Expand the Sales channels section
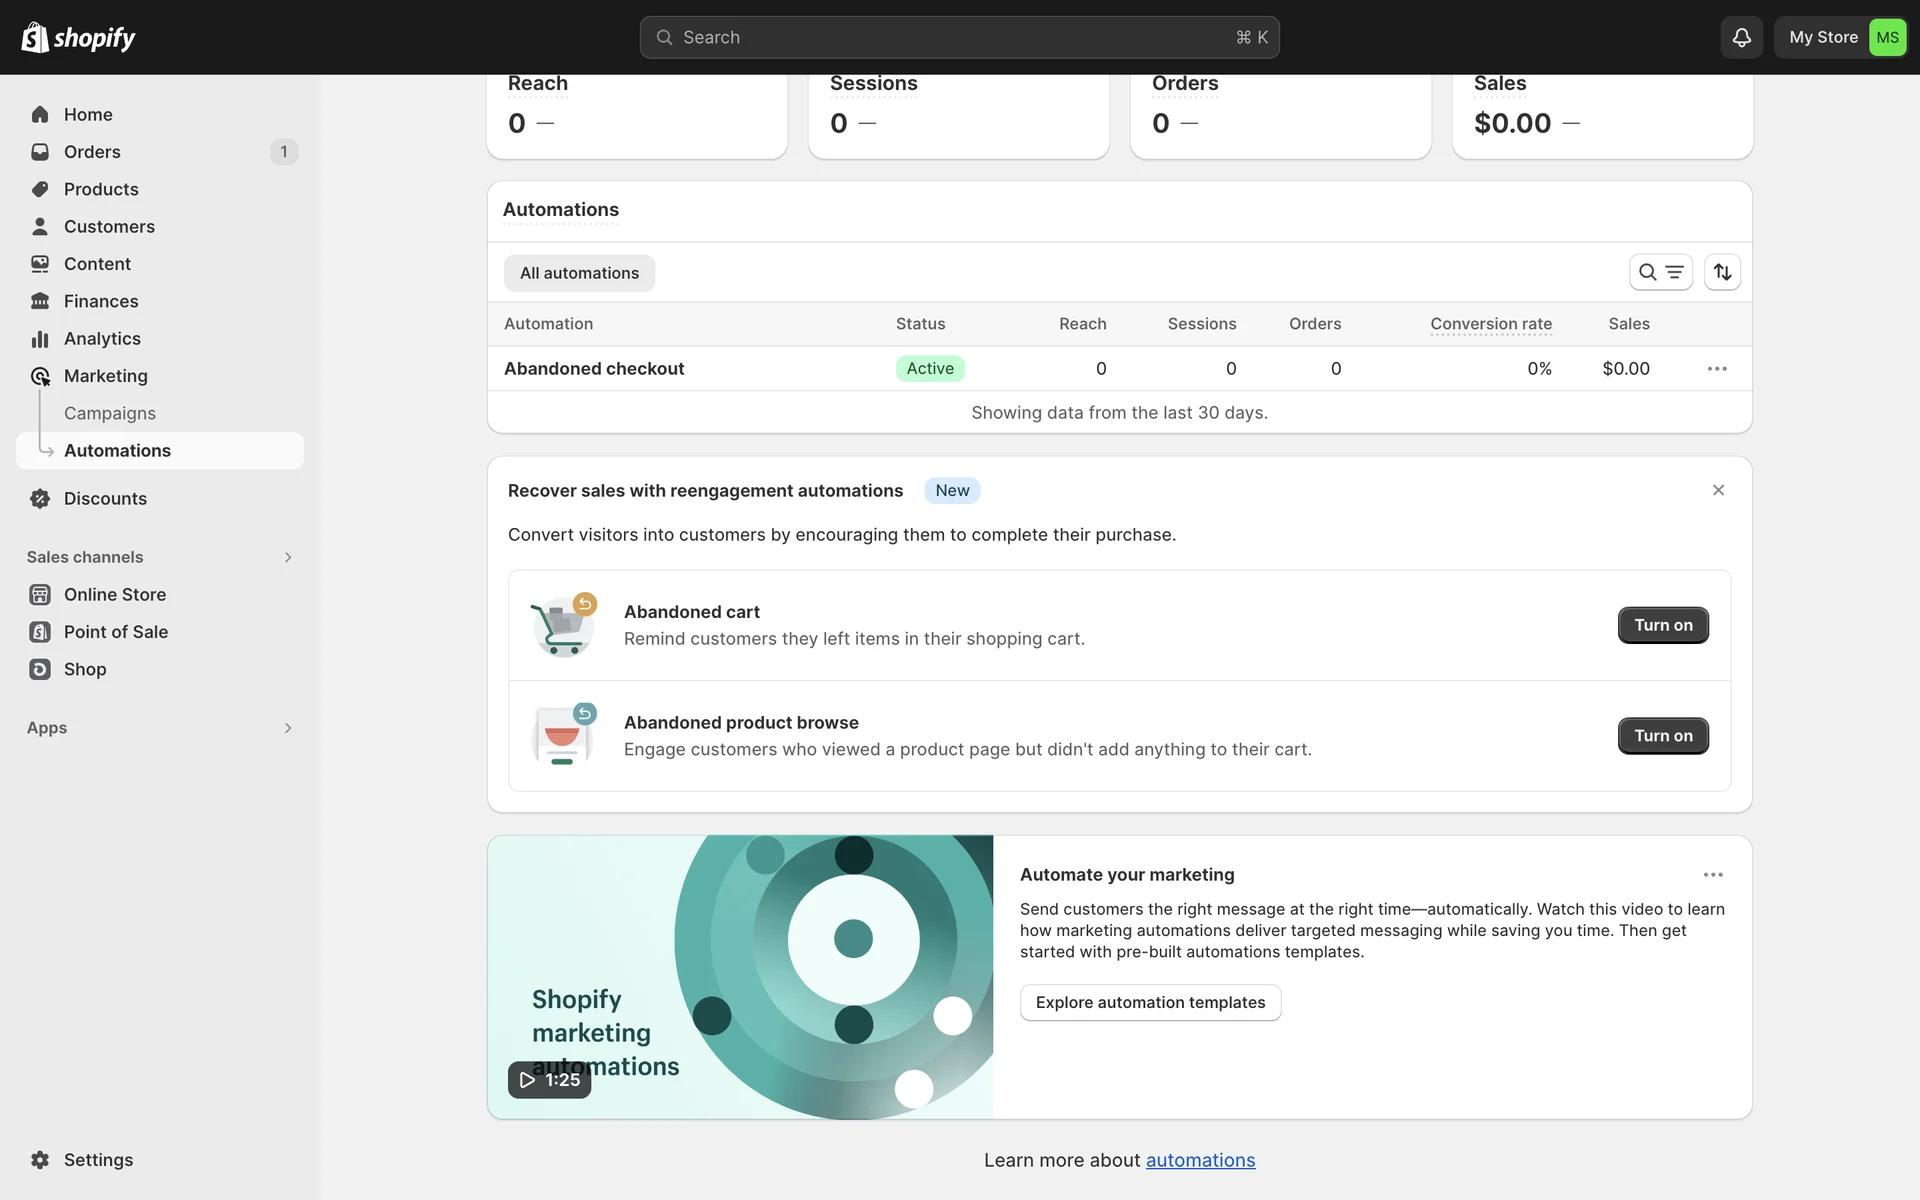This screenshot has height=1200, width=1920. (287, 557)
